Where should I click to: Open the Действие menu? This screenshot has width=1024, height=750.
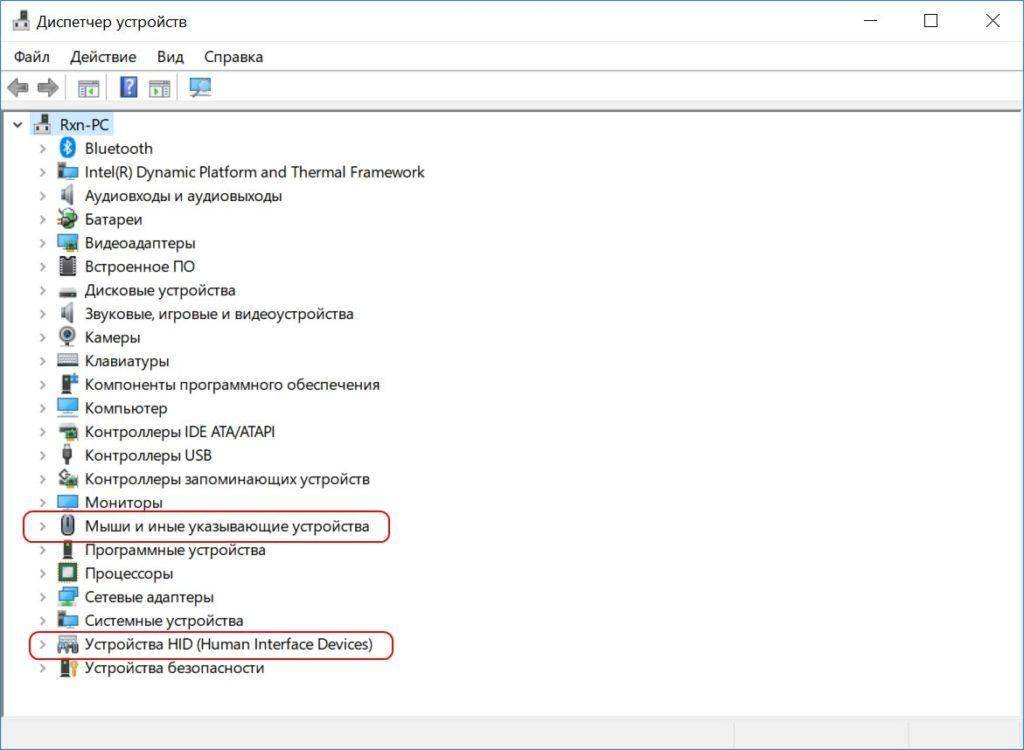tap(103, 57)
